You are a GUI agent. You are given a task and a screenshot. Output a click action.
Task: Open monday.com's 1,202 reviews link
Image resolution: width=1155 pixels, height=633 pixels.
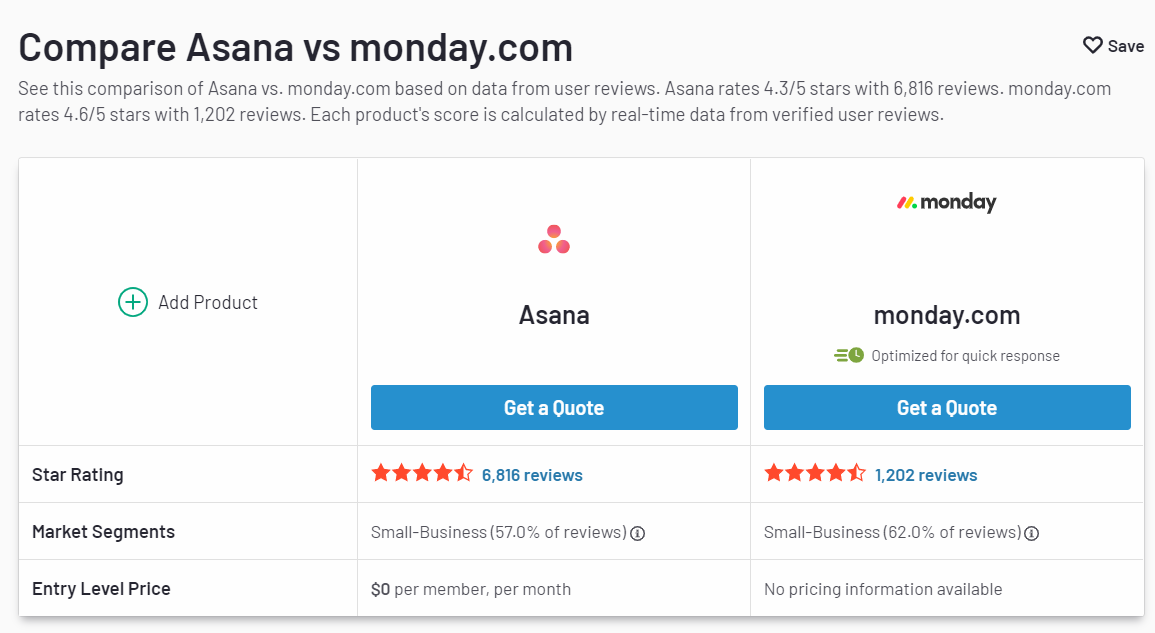pos(926,475)
